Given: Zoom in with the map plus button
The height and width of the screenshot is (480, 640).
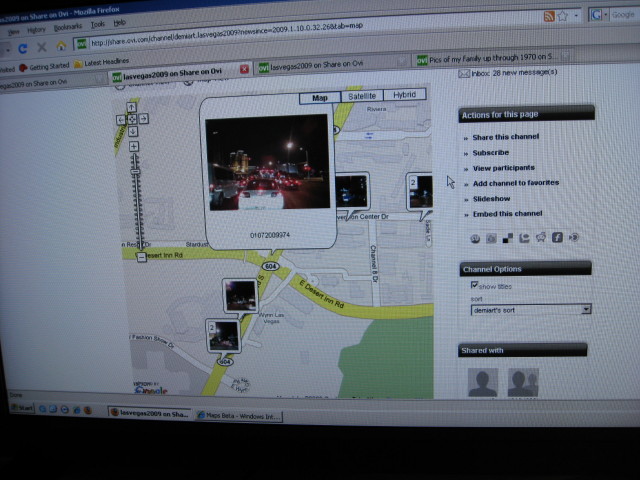Looking at the screenshot, I should pos(134,146).
